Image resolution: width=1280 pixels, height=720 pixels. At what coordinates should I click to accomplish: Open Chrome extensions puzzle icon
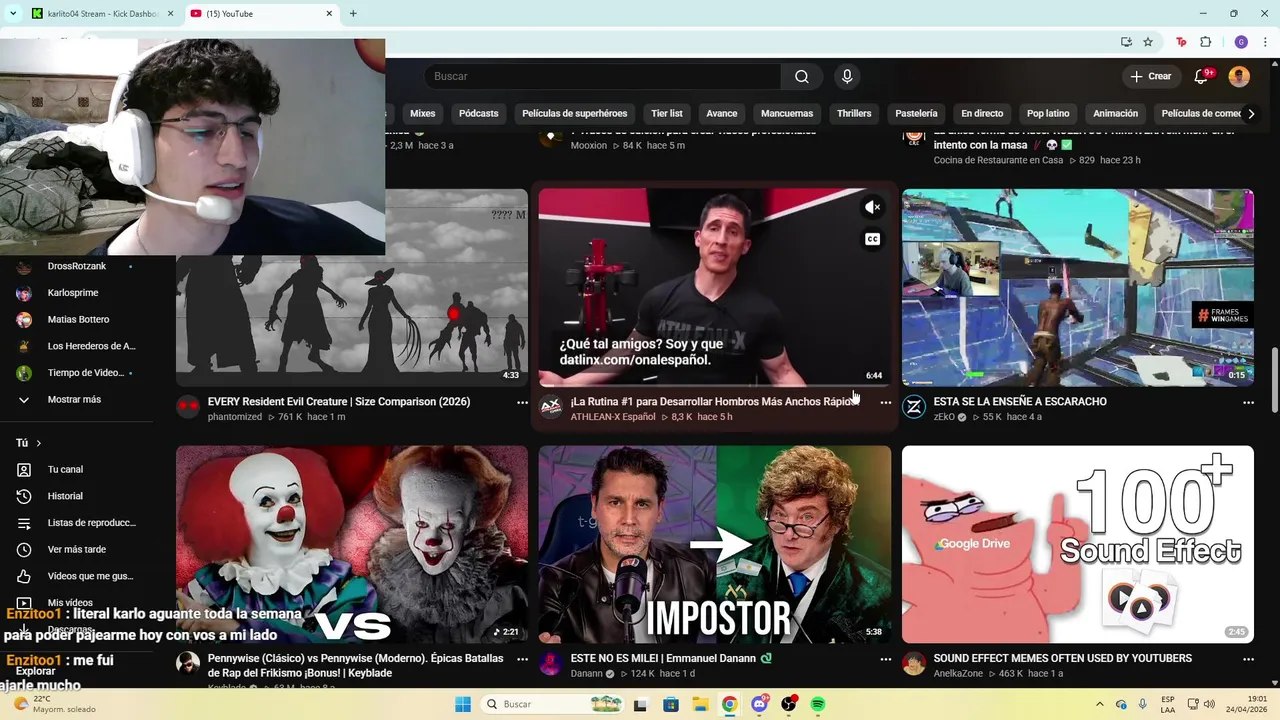pyautogui.click(x=1205, y=42)
